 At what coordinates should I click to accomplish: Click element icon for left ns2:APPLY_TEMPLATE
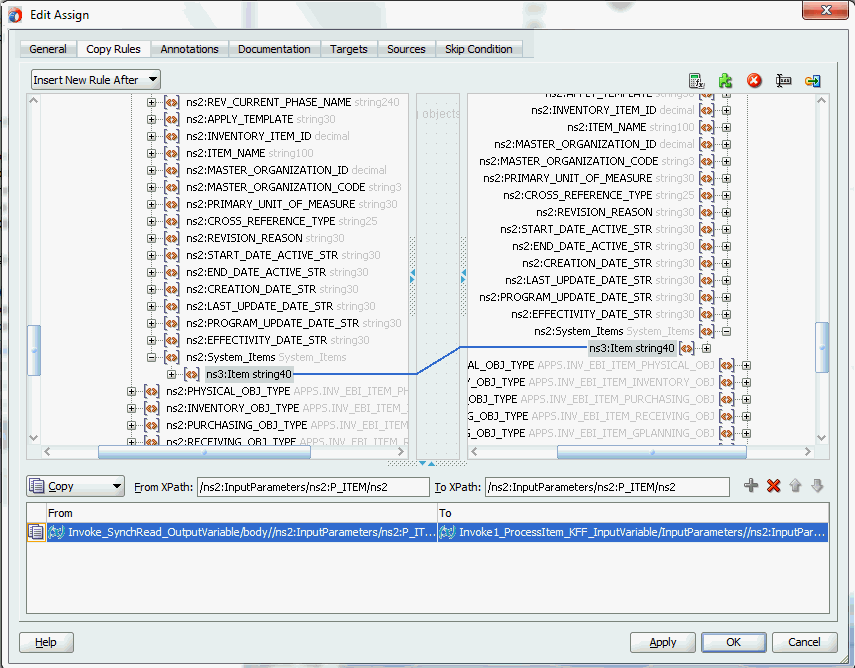click(171, 119)
